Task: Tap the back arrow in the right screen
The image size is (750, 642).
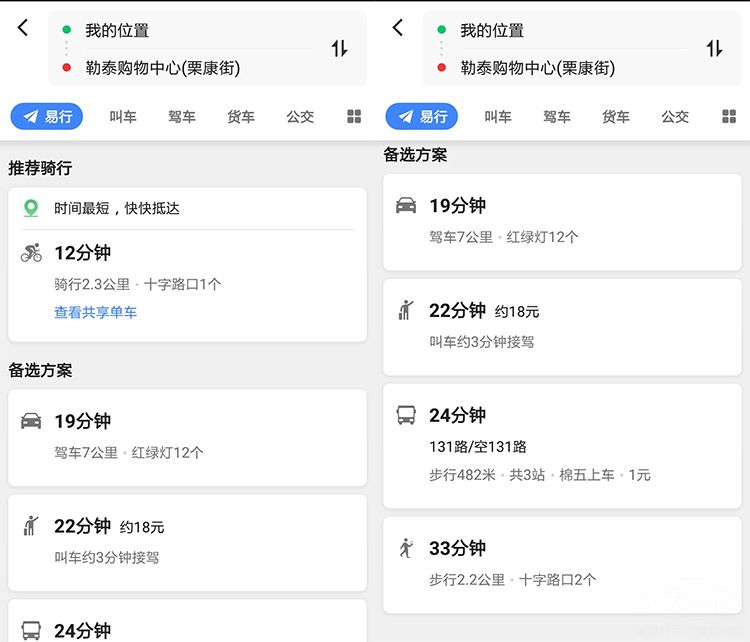Action: (x=398, y=28)
